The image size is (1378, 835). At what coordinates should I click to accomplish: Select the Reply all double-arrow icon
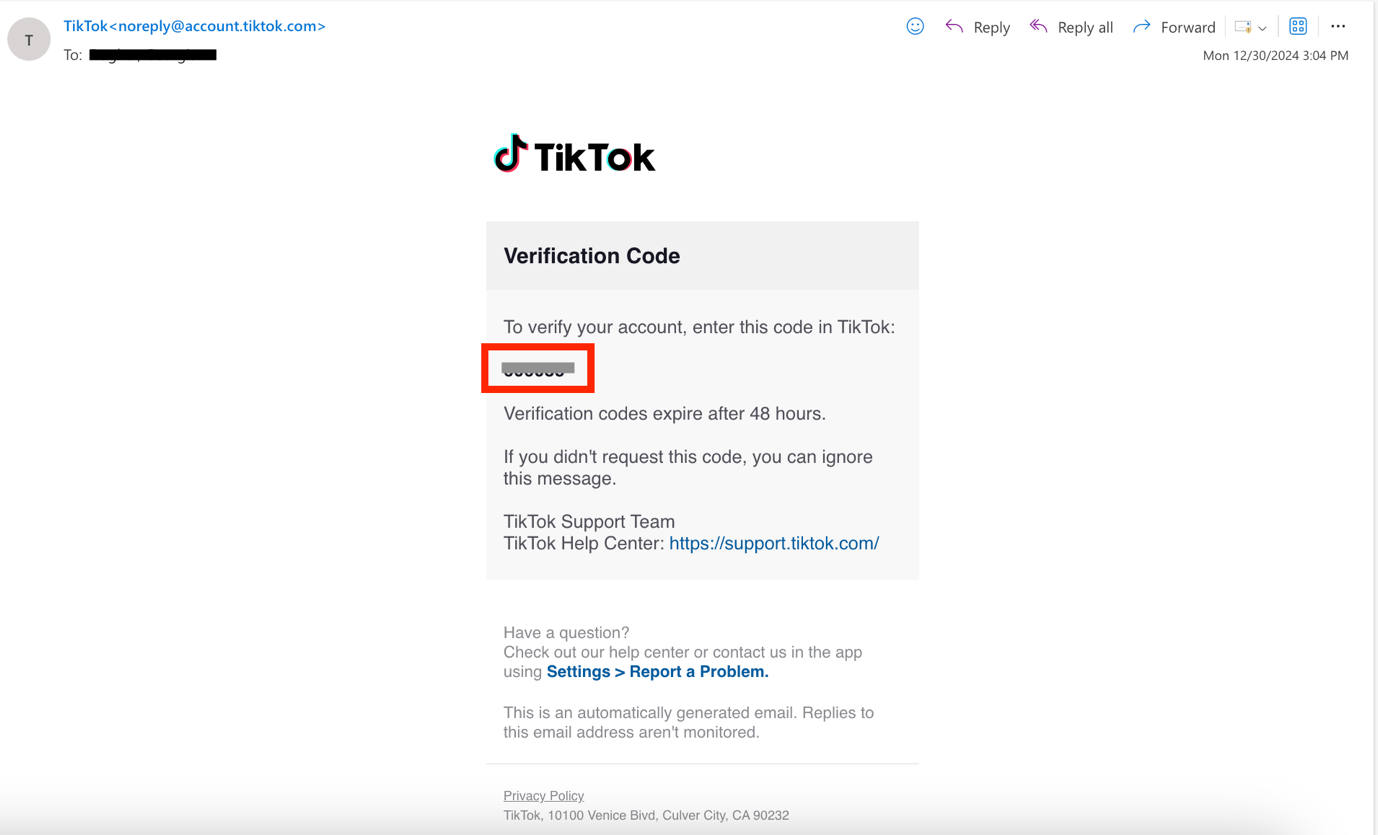click(1038, 26)
